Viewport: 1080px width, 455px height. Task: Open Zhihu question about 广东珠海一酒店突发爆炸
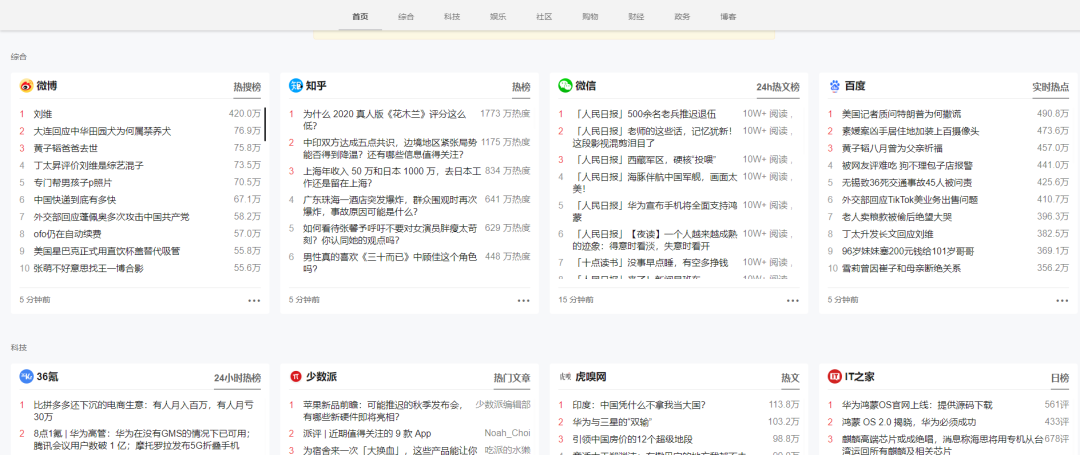click(390, 205)
